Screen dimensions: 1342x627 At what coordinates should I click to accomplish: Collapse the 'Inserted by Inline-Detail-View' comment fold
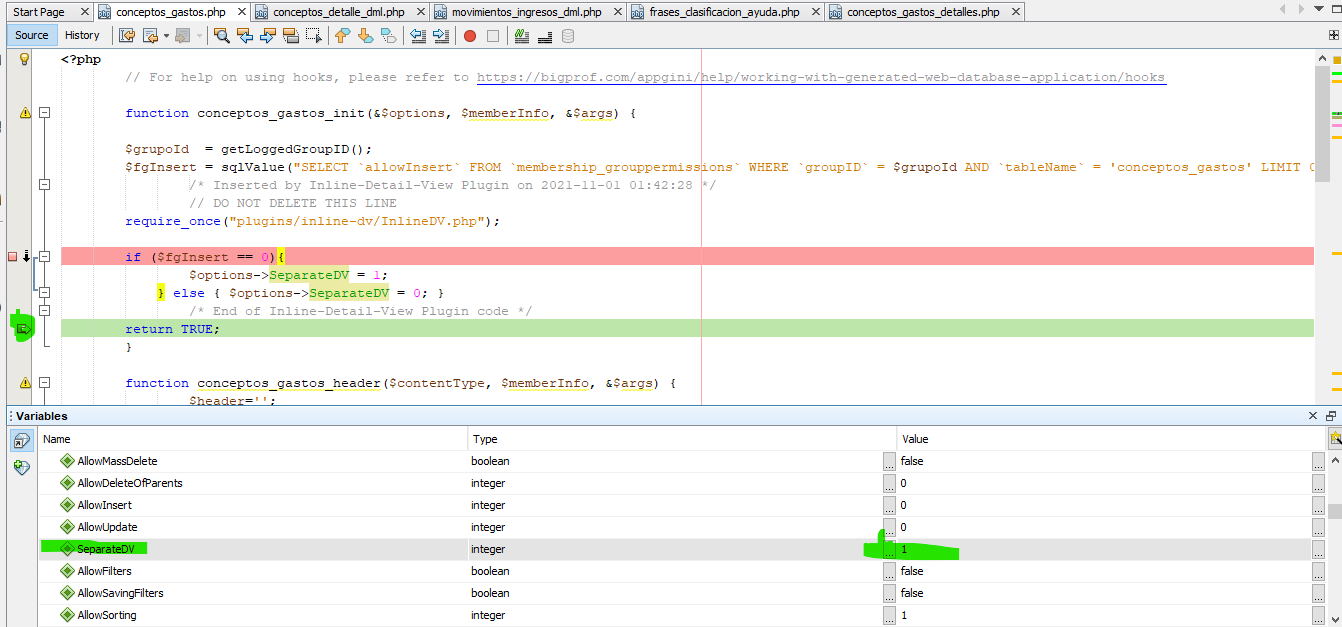pos(44,185)
